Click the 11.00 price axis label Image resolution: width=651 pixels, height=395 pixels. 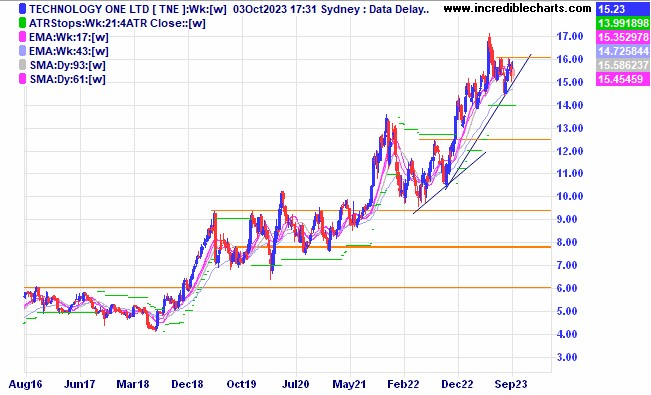[x=570, y=174]
